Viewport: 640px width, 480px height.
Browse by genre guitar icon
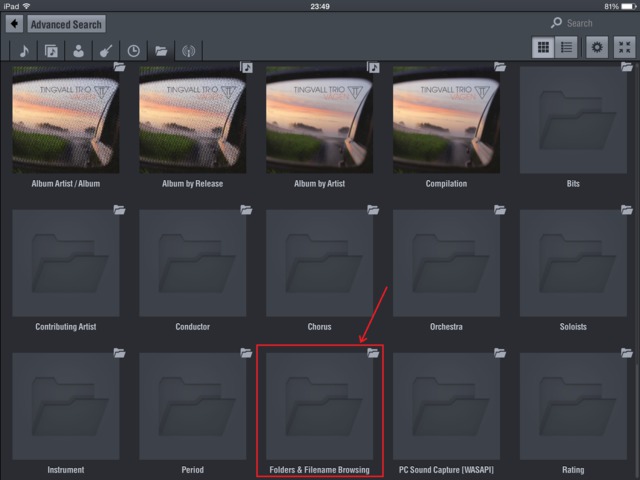pos(105,50)
